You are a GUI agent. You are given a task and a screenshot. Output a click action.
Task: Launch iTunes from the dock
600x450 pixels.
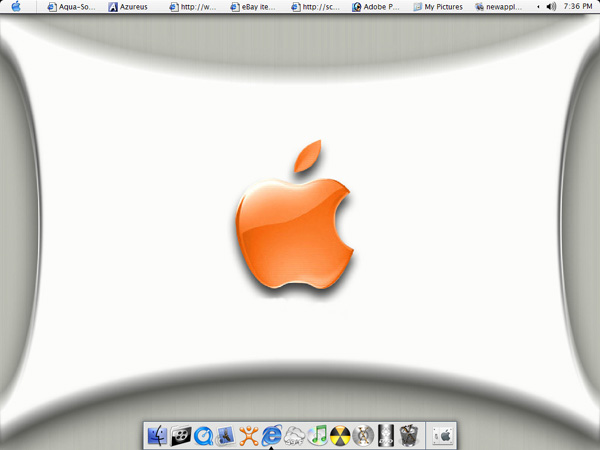pos(317,435)
